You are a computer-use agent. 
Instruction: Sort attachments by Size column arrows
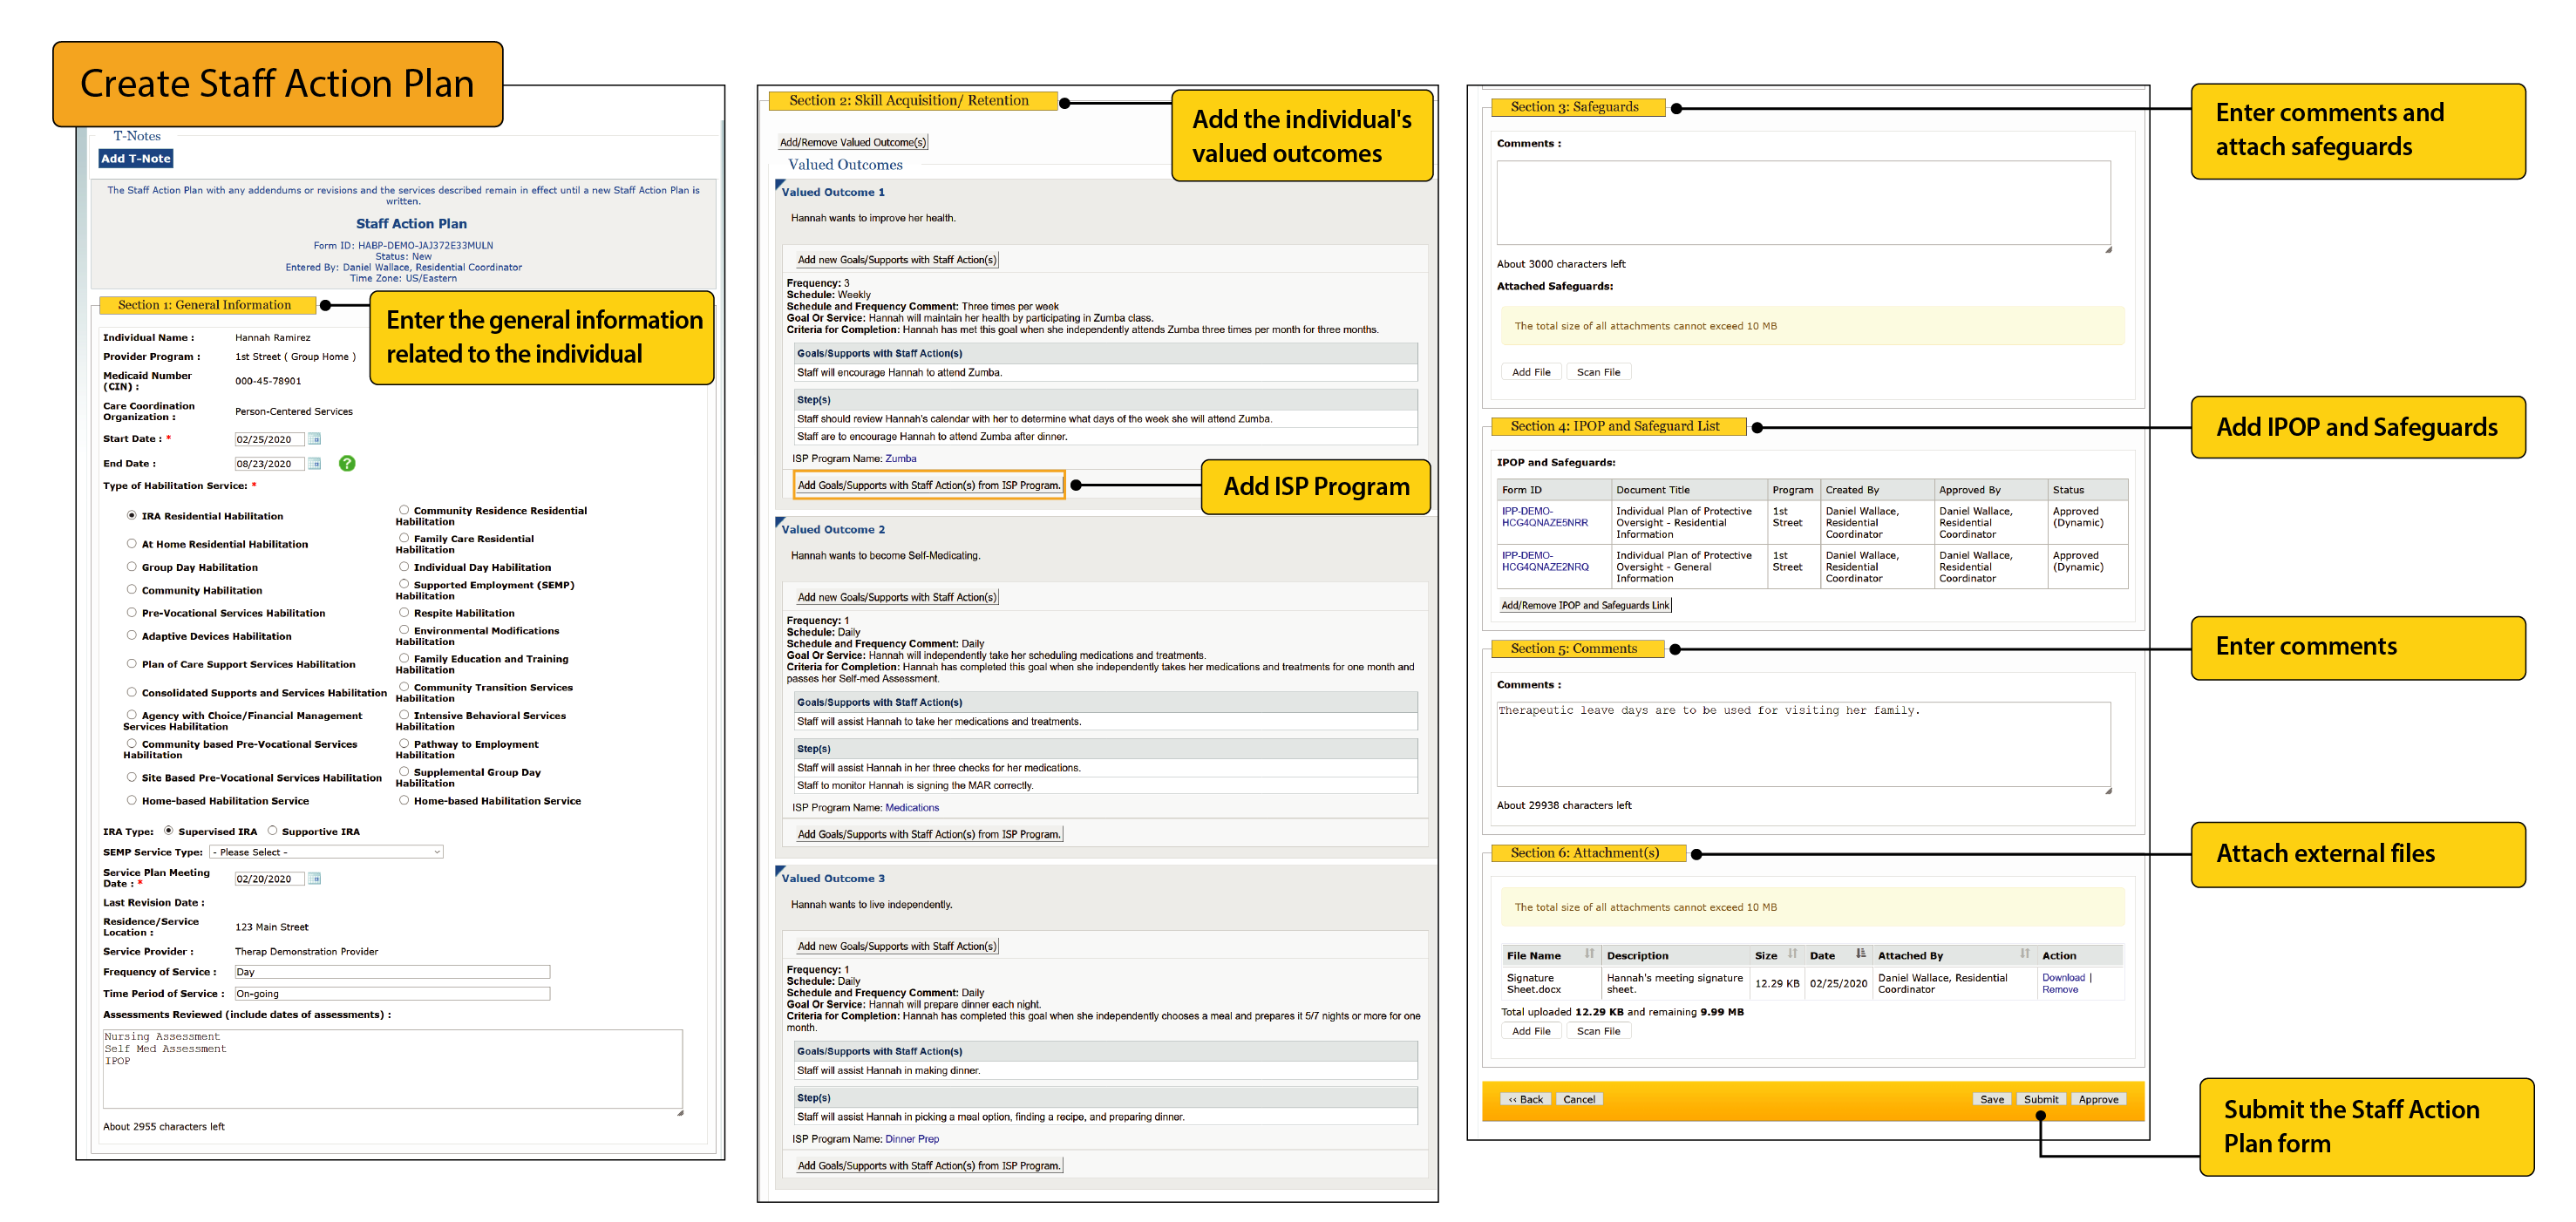(1793, 954)
